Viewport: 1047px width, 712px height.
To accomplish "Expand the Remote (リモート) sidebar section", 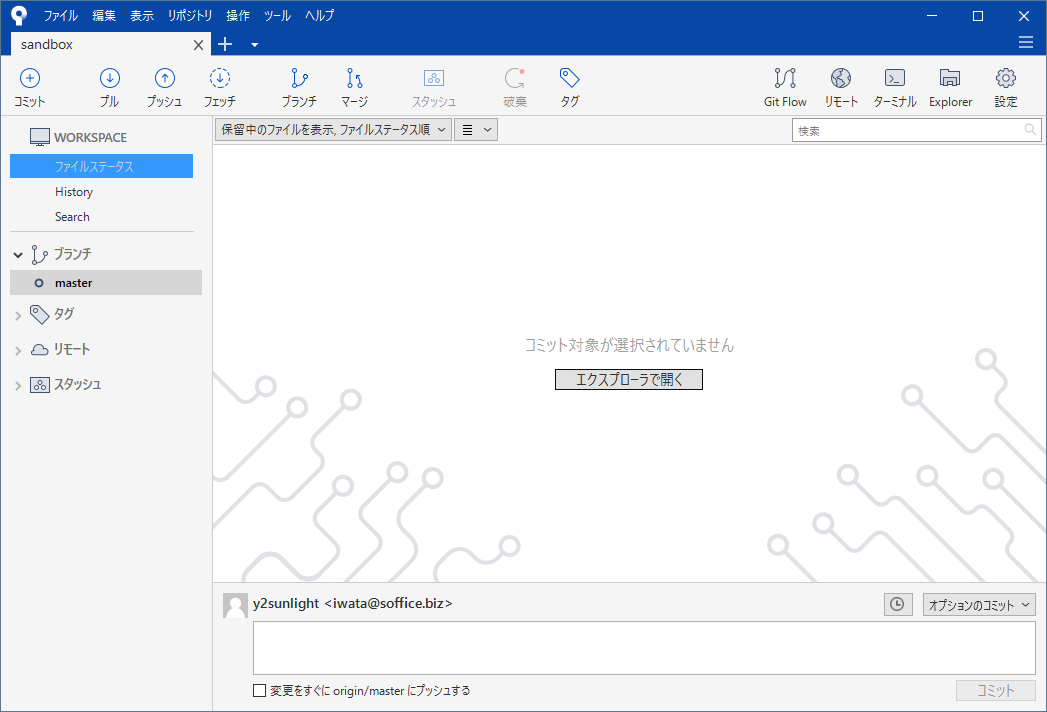I will [18, 350].
